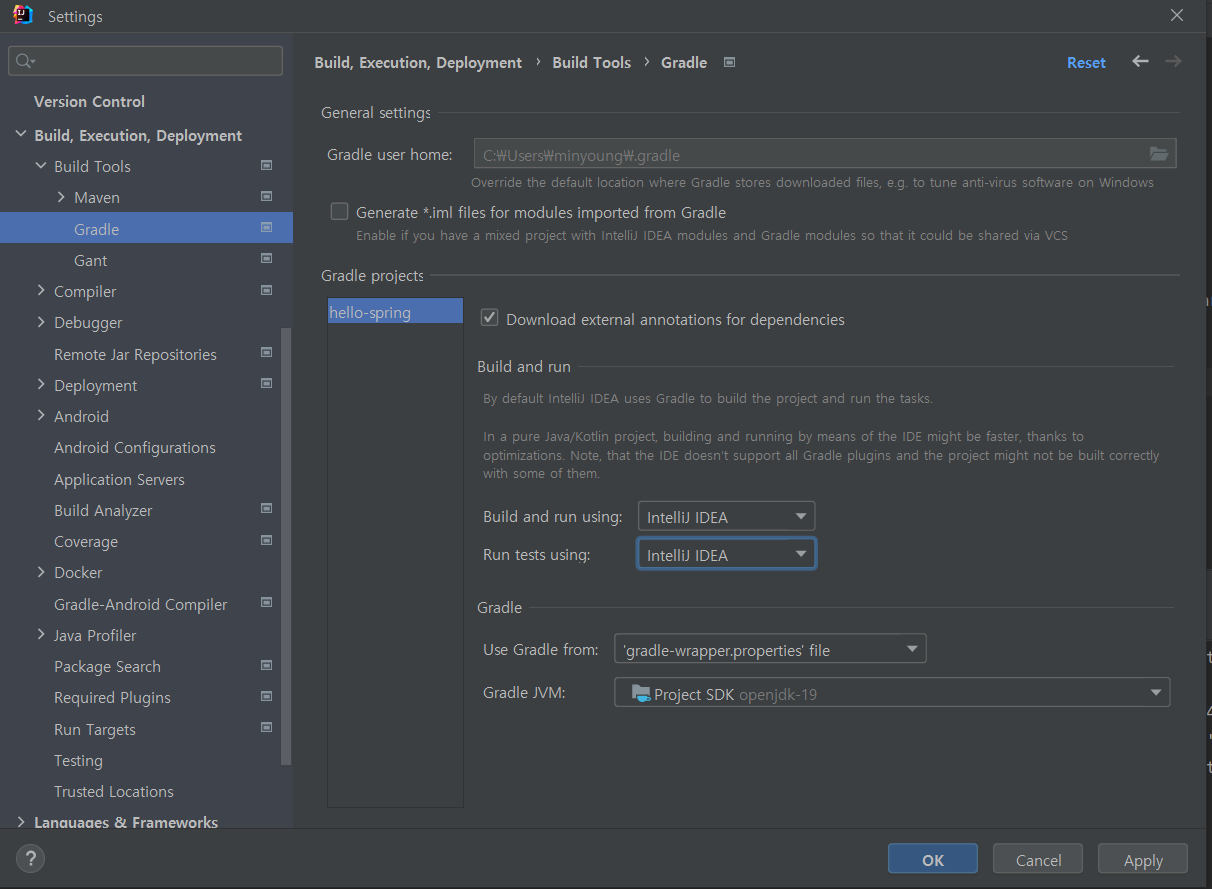1212x889 pixels.
Task: Click the project marker icon beside Deployment
Action: pos(266,384)
